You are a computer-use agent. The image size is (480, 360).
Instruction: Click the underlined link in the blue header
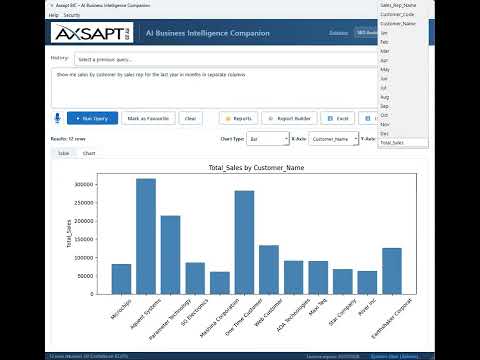[339, 33]
